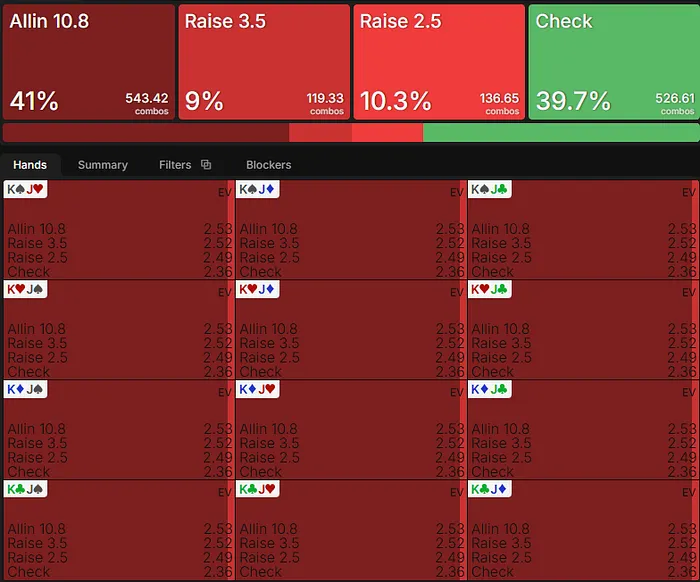700x582 pixels.
Task: Click the 119.33 combos value
Action: click(x=325, y=98)
